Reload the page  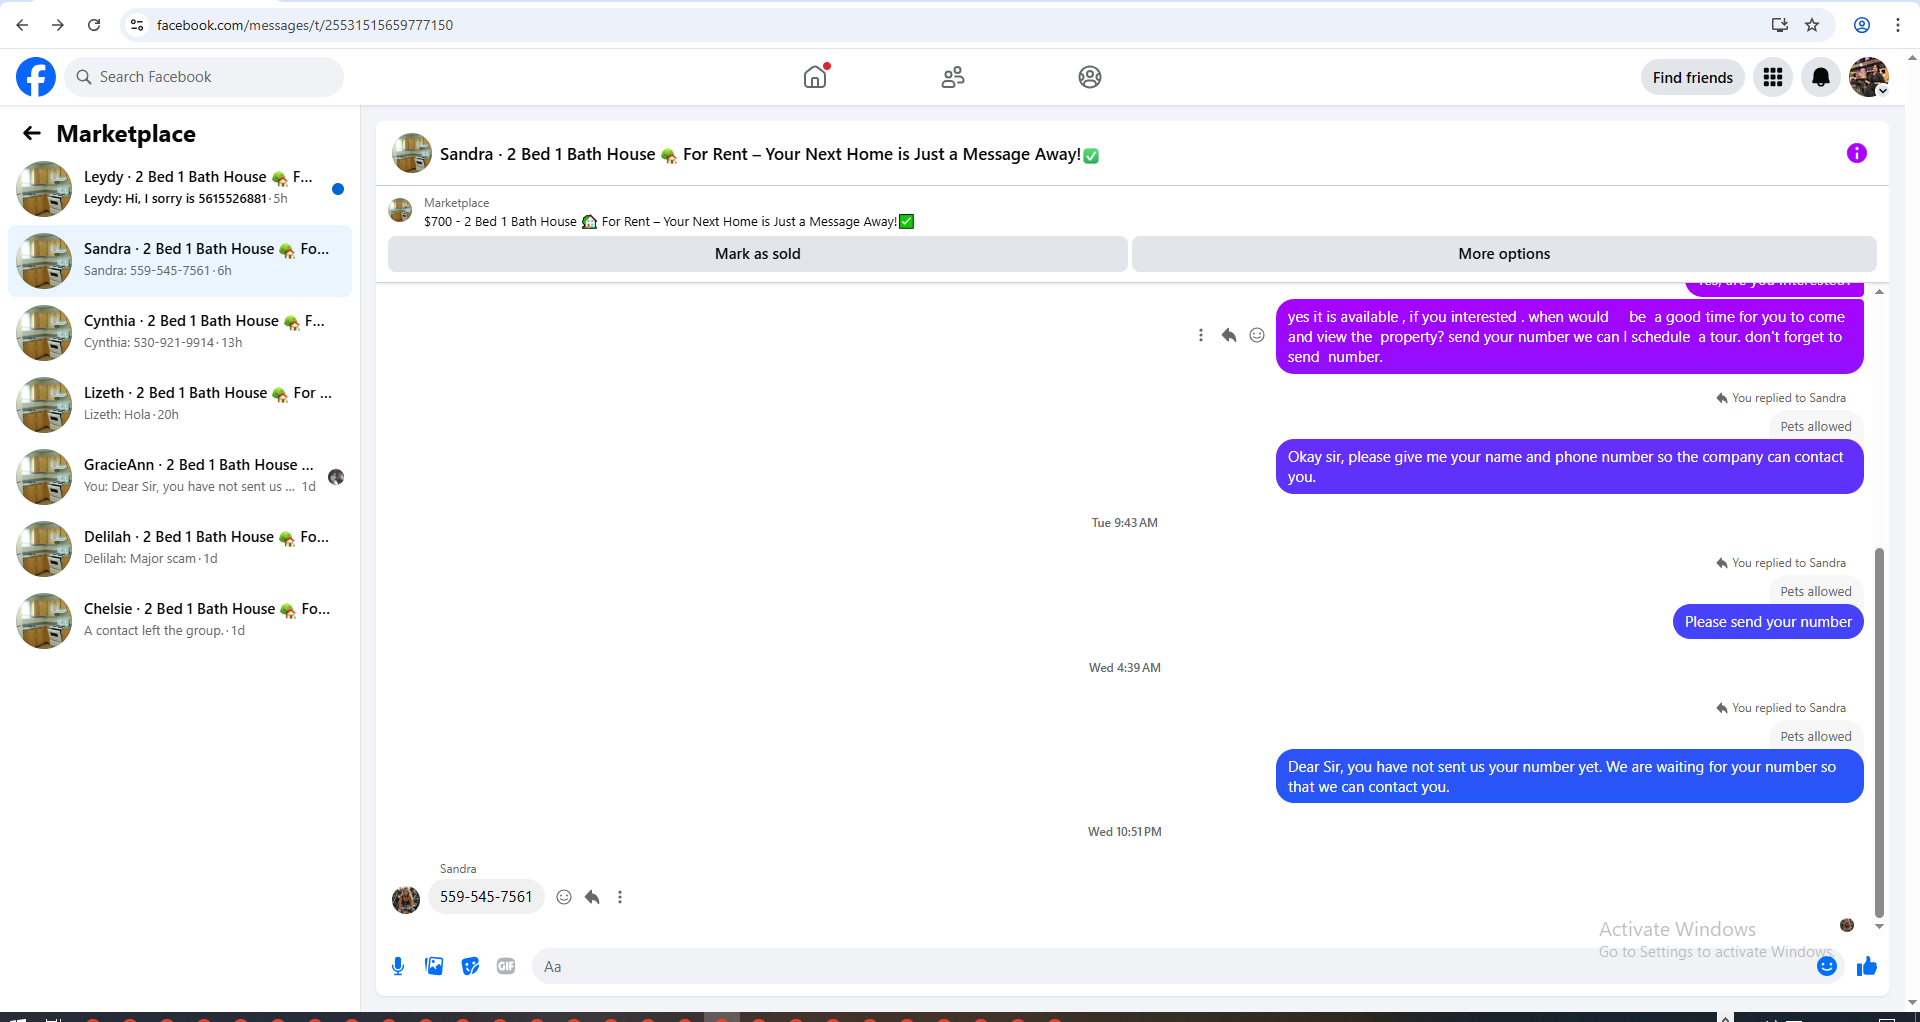click(94, 25)
